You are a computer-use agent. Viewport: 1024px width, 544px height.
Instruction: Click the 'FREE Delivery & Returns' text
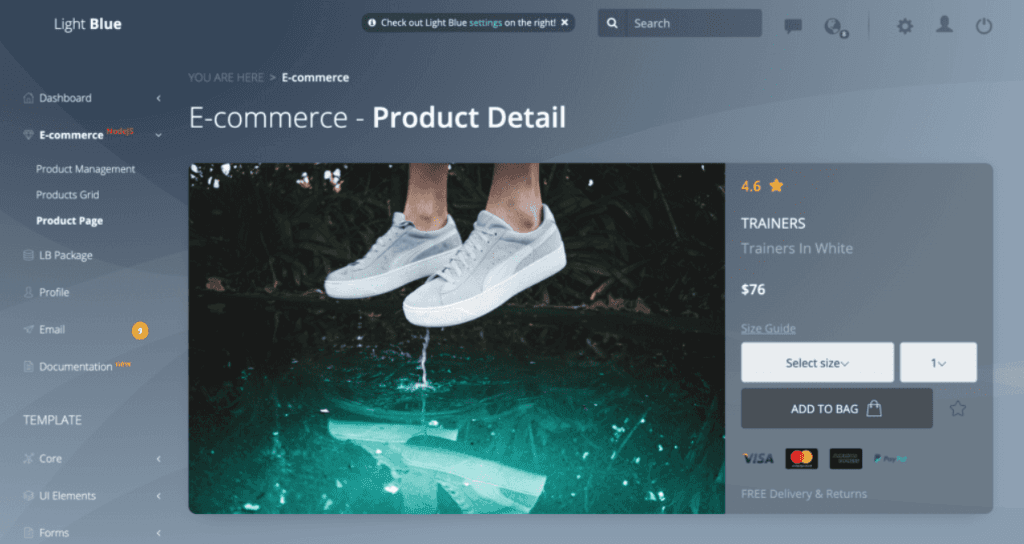click(804, 494)
